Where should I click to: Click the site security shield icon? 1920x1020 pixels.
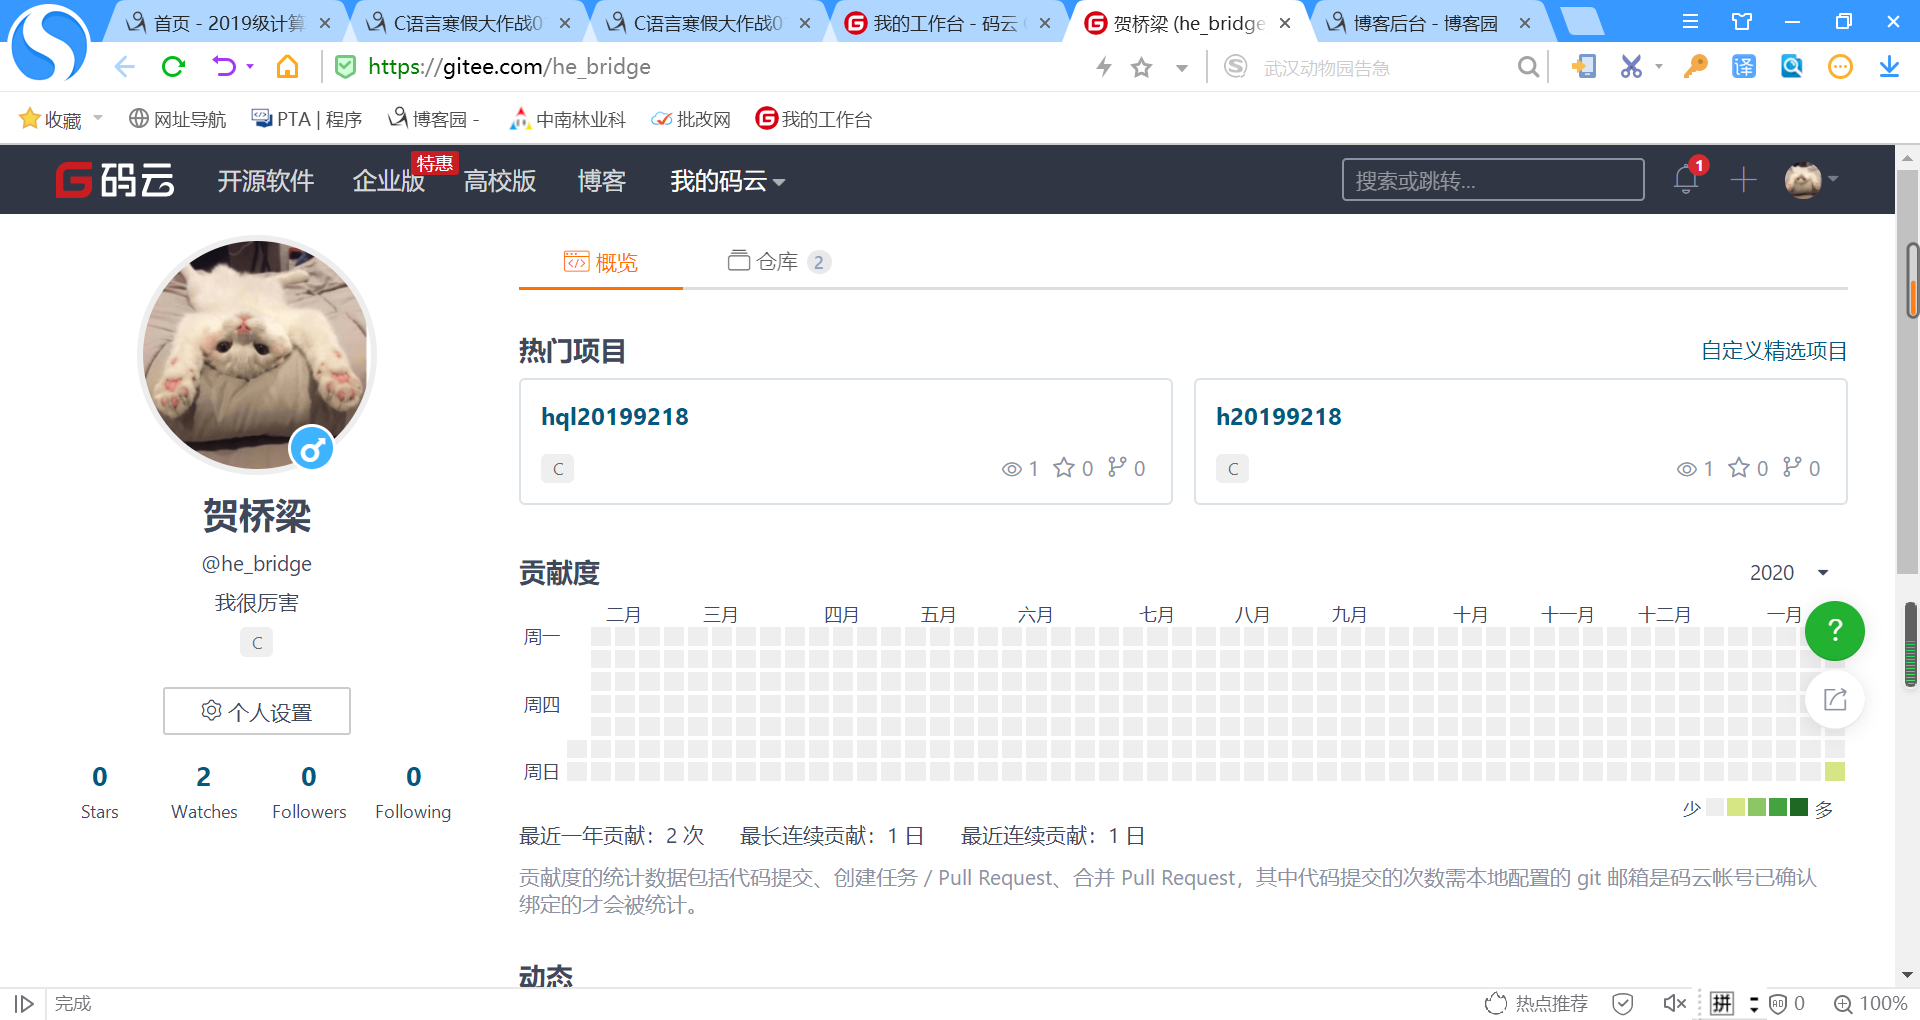click(346, 67)
